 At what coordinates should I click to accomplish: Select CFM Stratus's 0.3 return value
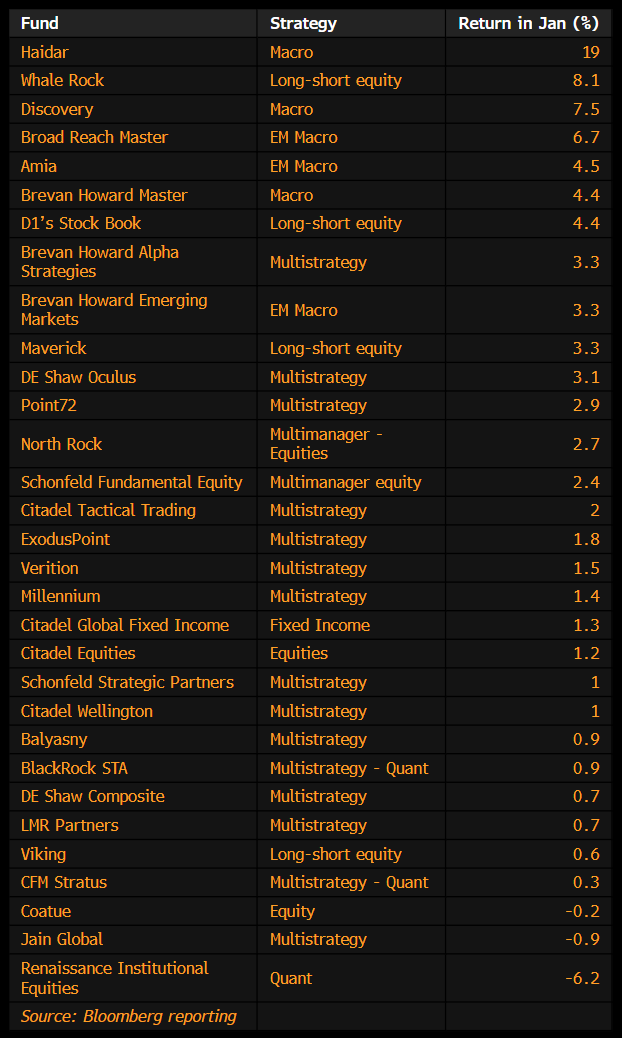586,883
